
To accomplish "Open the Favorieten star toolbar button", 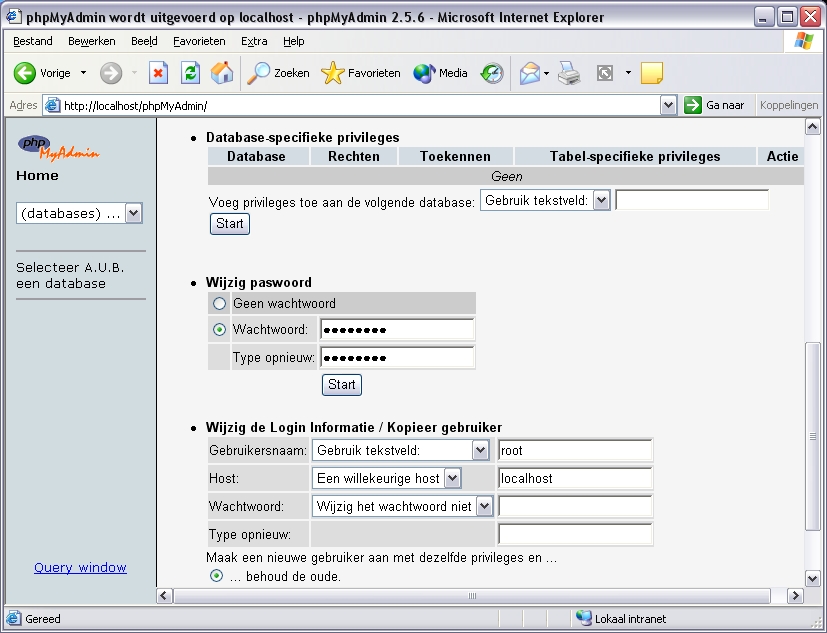I will click(361, 73).
